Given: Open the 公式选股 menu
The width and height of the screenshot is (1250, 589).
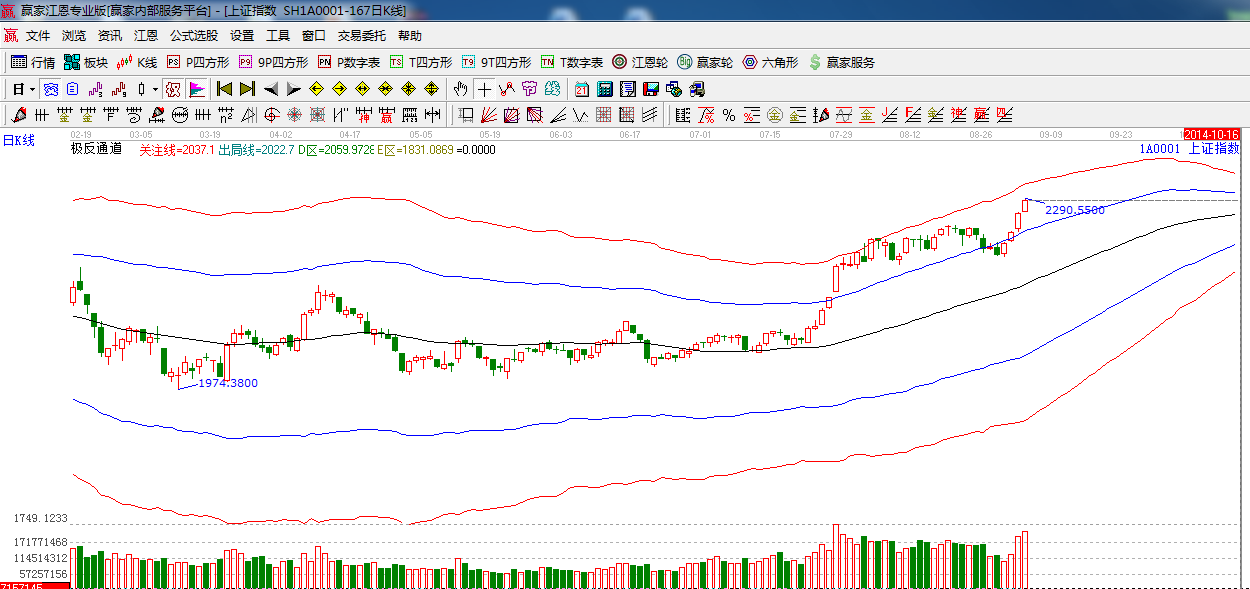Looking at the screenshot, I should coord(193,36).
